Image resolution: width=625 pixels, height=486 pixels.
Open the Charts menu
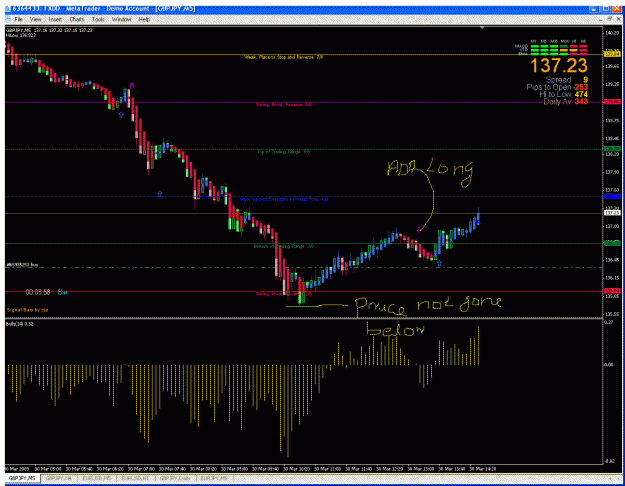[x=77, y=19]
